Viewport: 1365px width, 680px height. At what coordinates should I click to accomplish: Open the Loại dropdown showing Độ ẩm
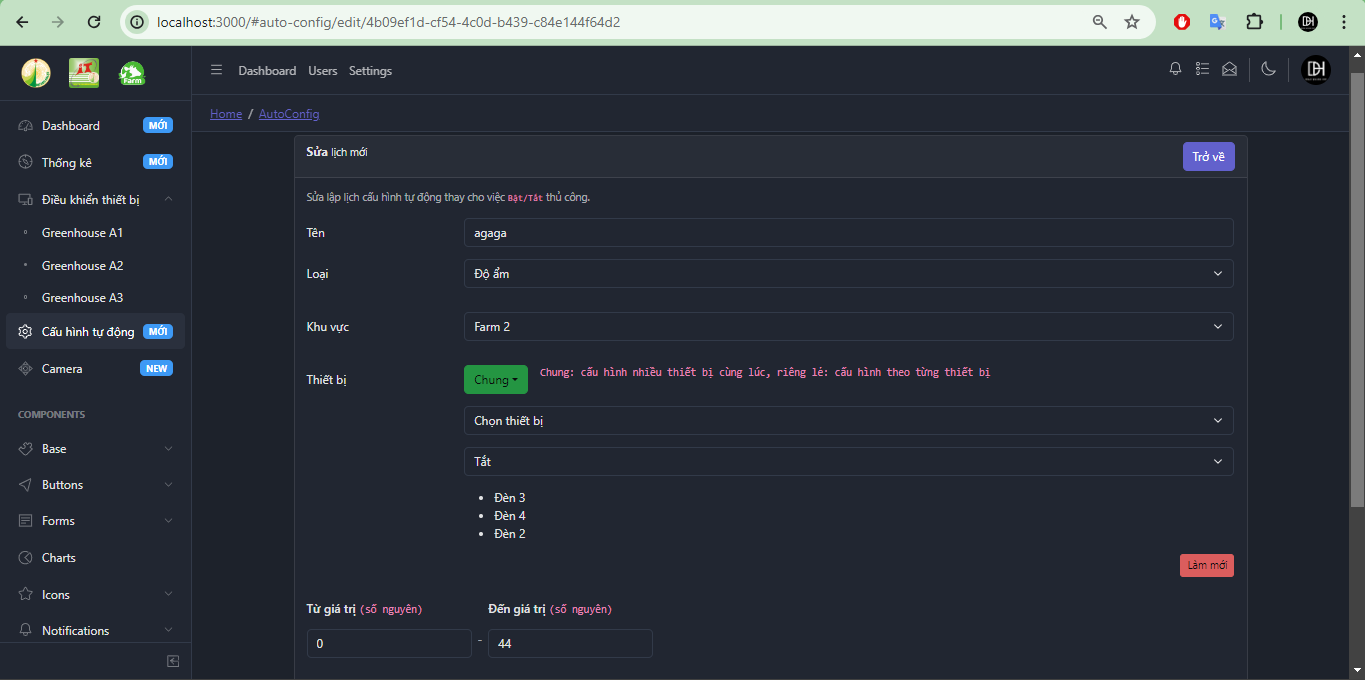(x=848, y=273)
